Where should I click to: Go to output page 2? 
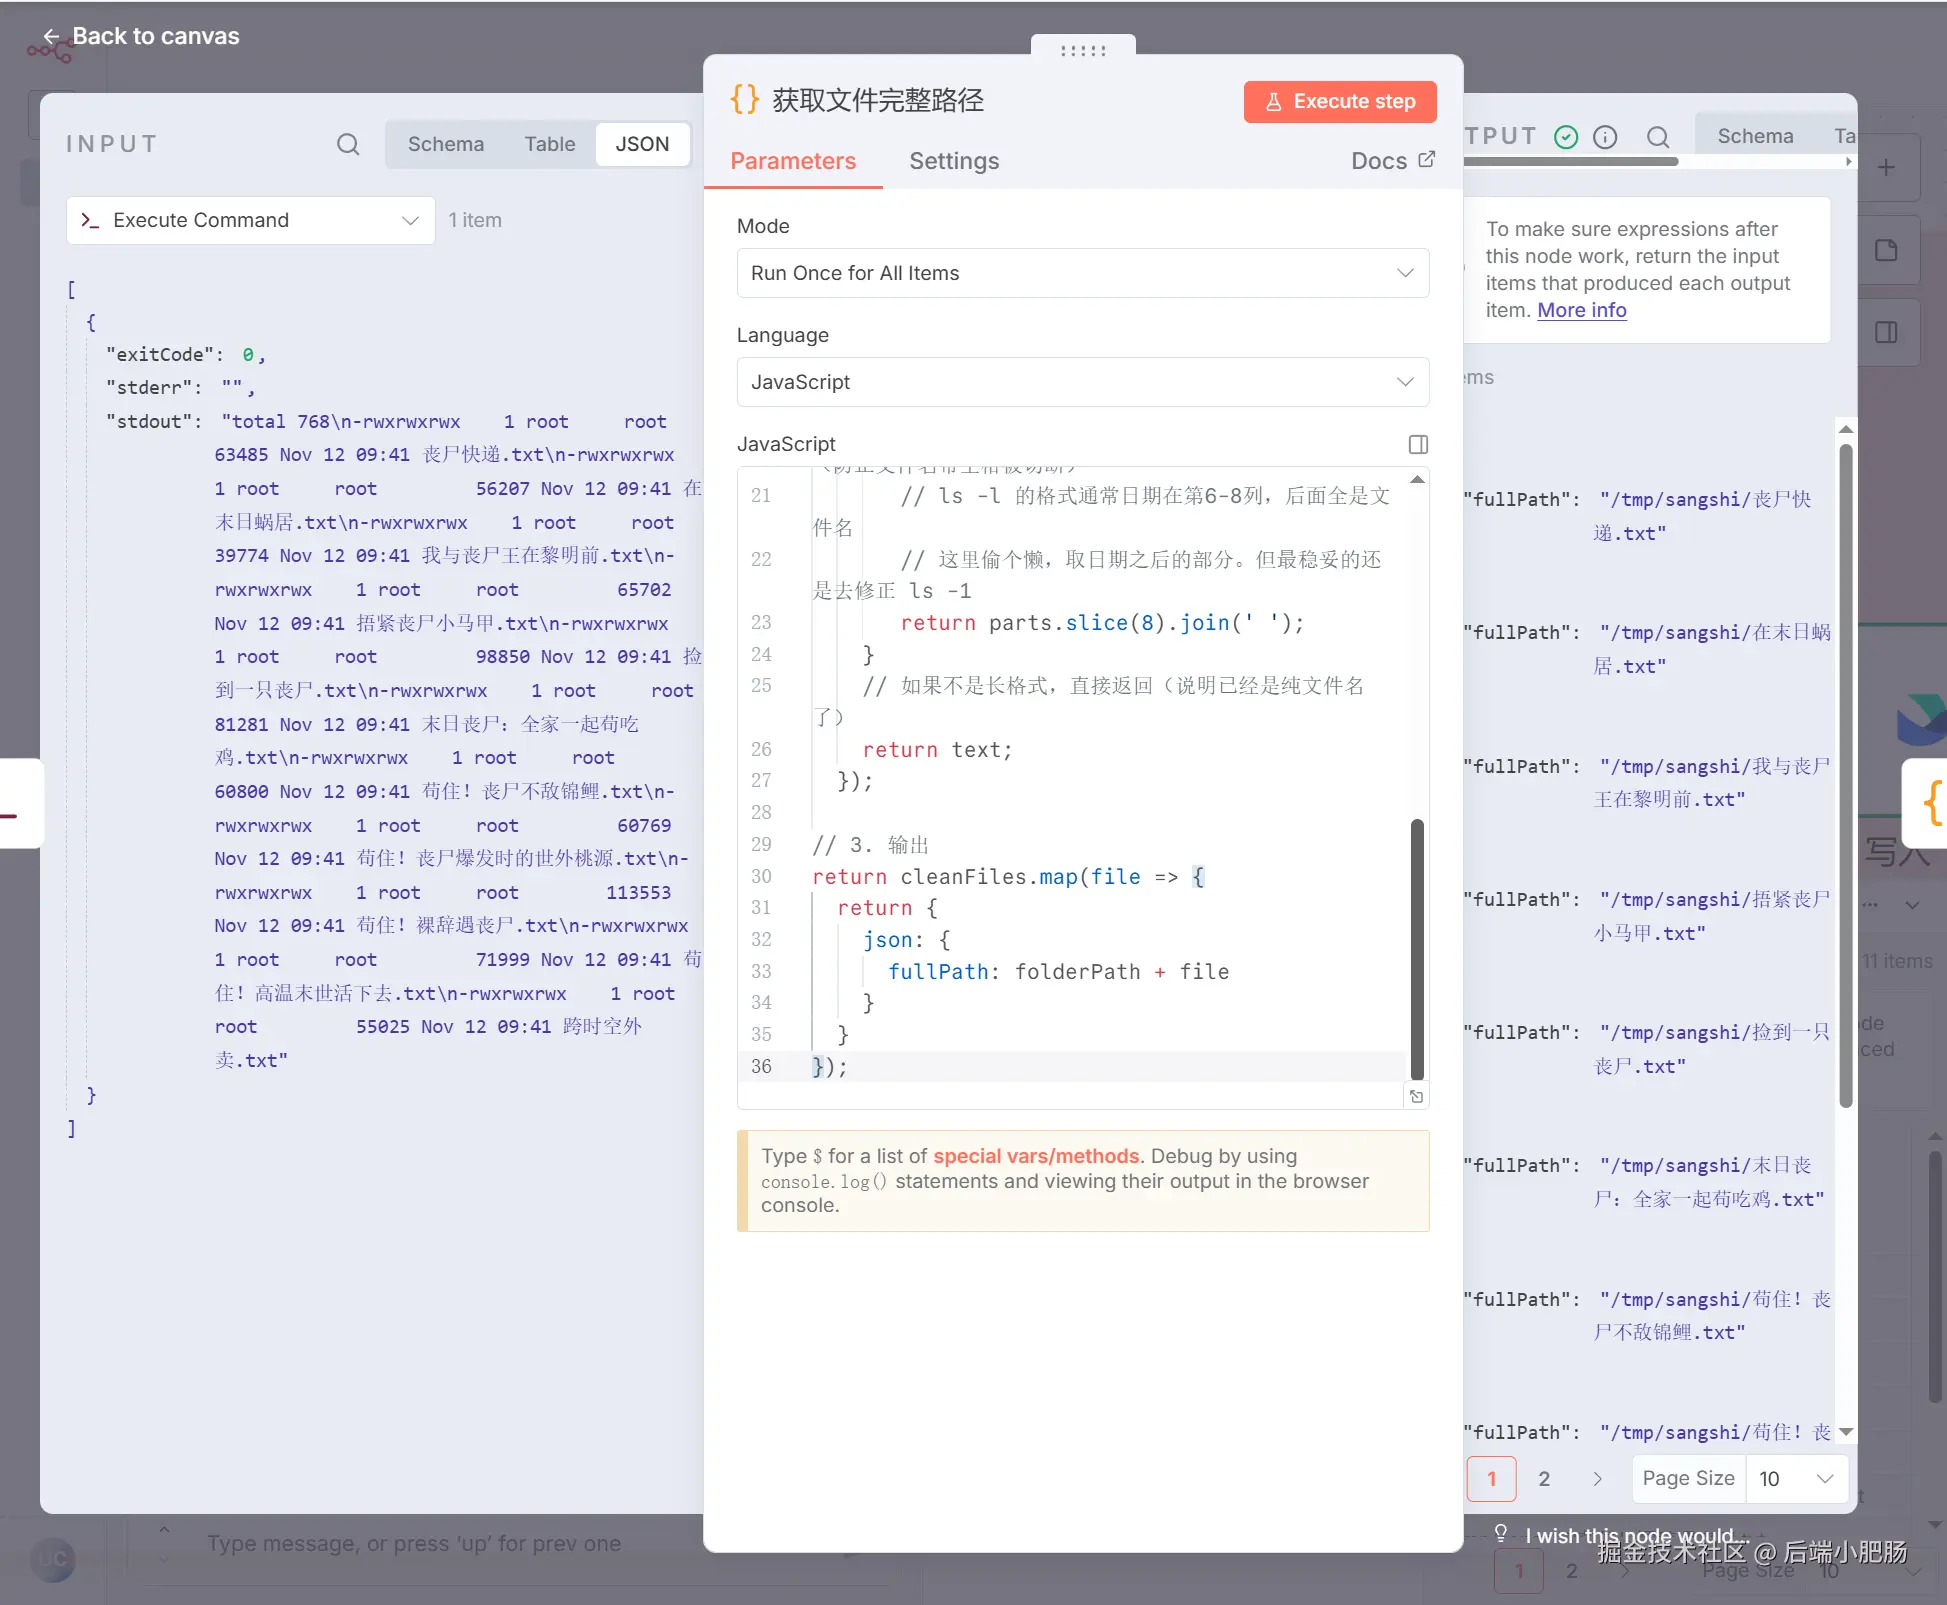(1543, 1478)
